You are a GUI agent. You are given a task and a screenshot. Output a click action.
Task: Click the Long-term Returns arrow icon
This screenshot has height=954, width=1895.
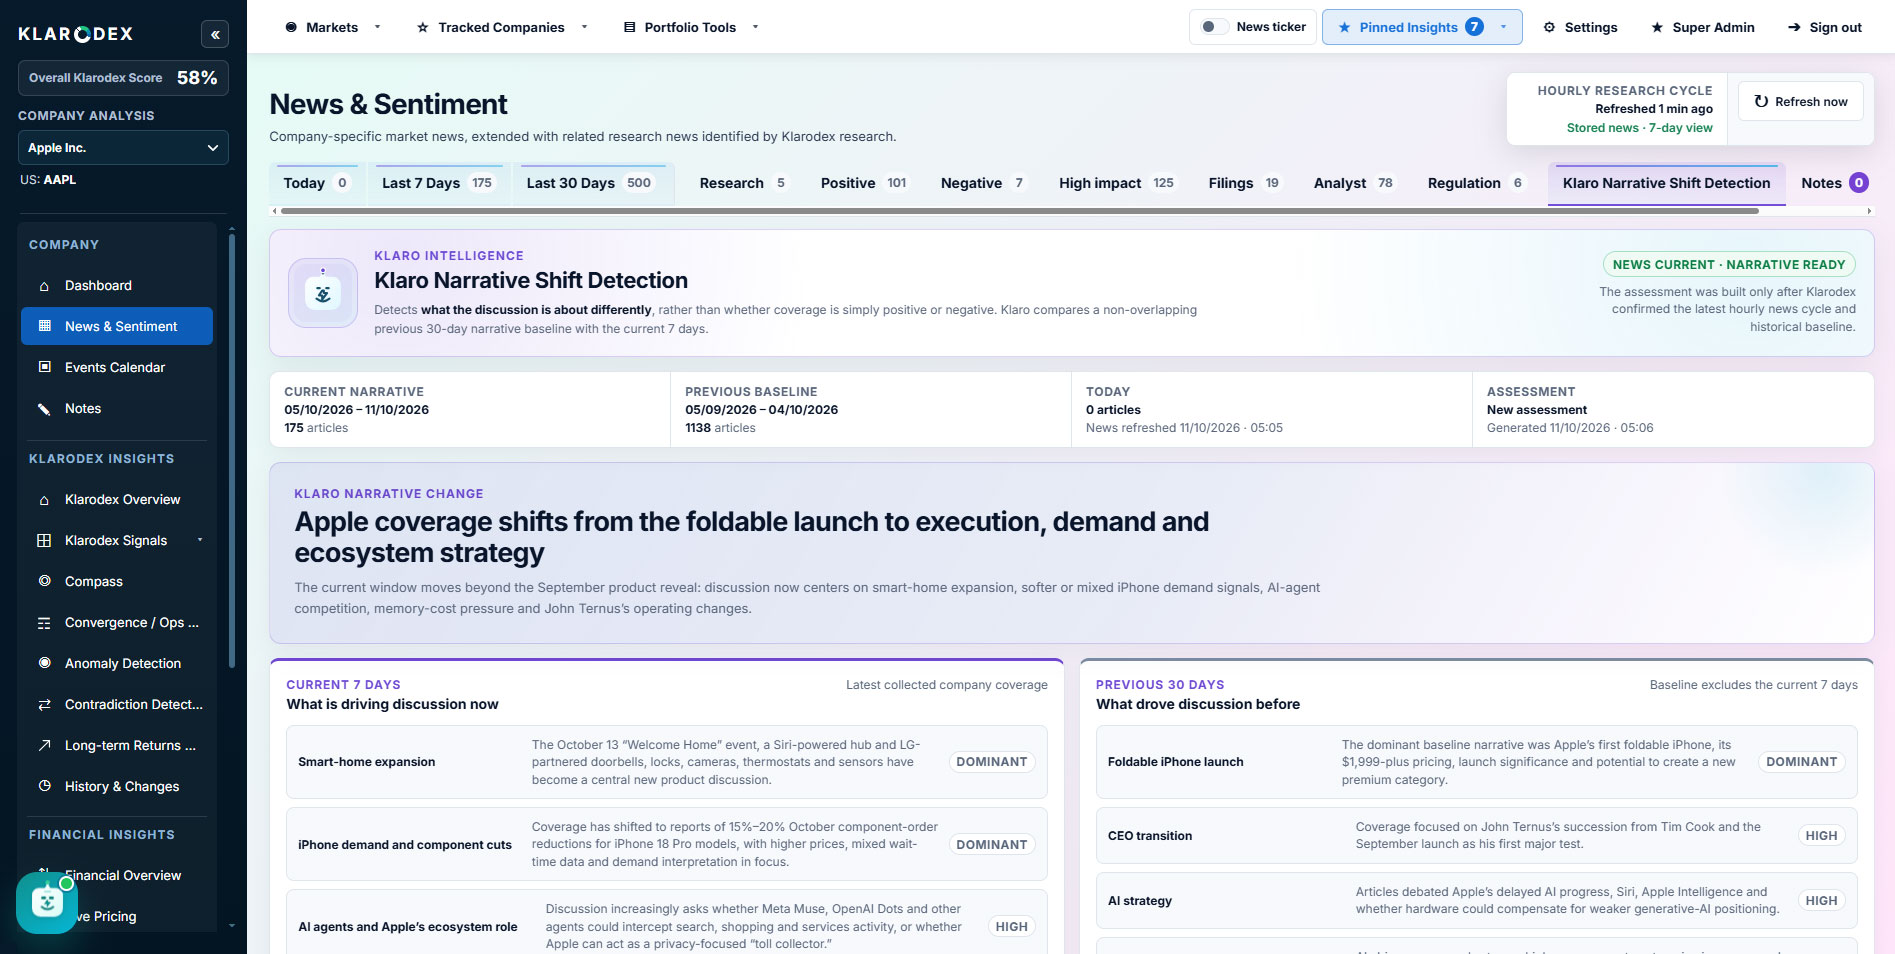[44, 745]
